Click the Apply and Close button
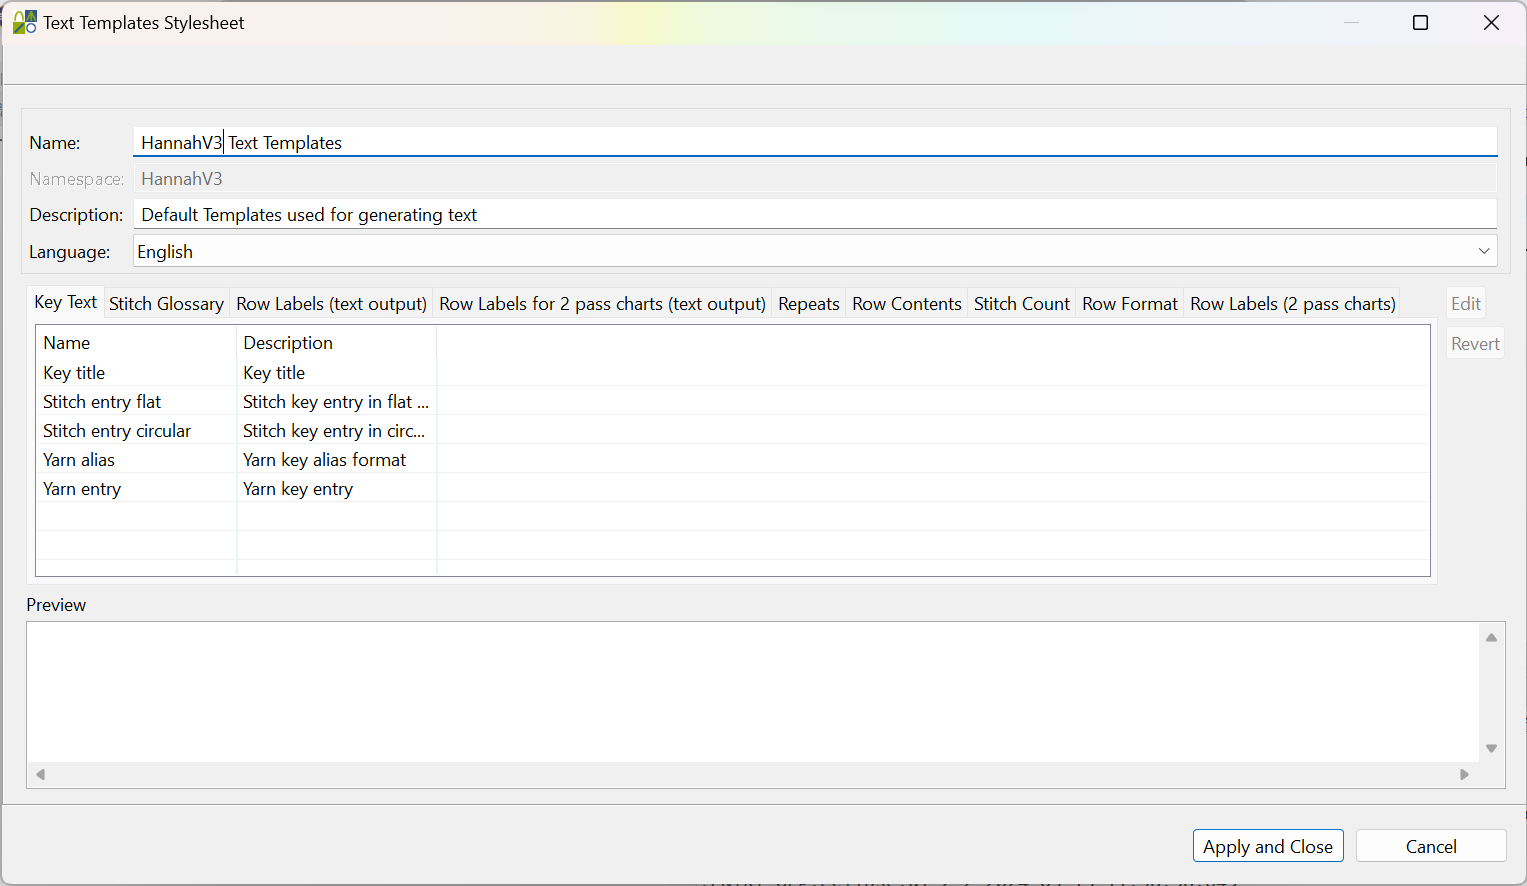Image resolution: width=1527 pixels, height=886 pixels. pos(1267,846)
